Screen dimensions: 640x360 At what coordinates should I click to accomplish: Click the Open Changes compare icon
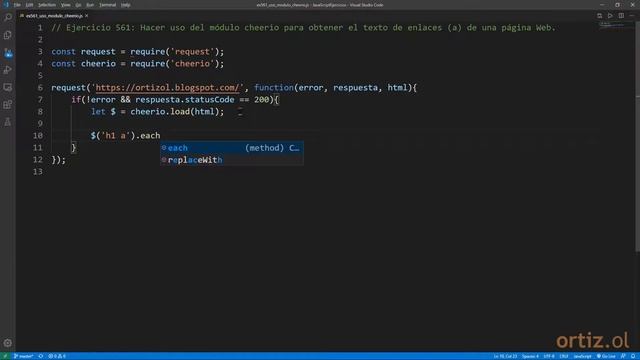coord(600,16)
